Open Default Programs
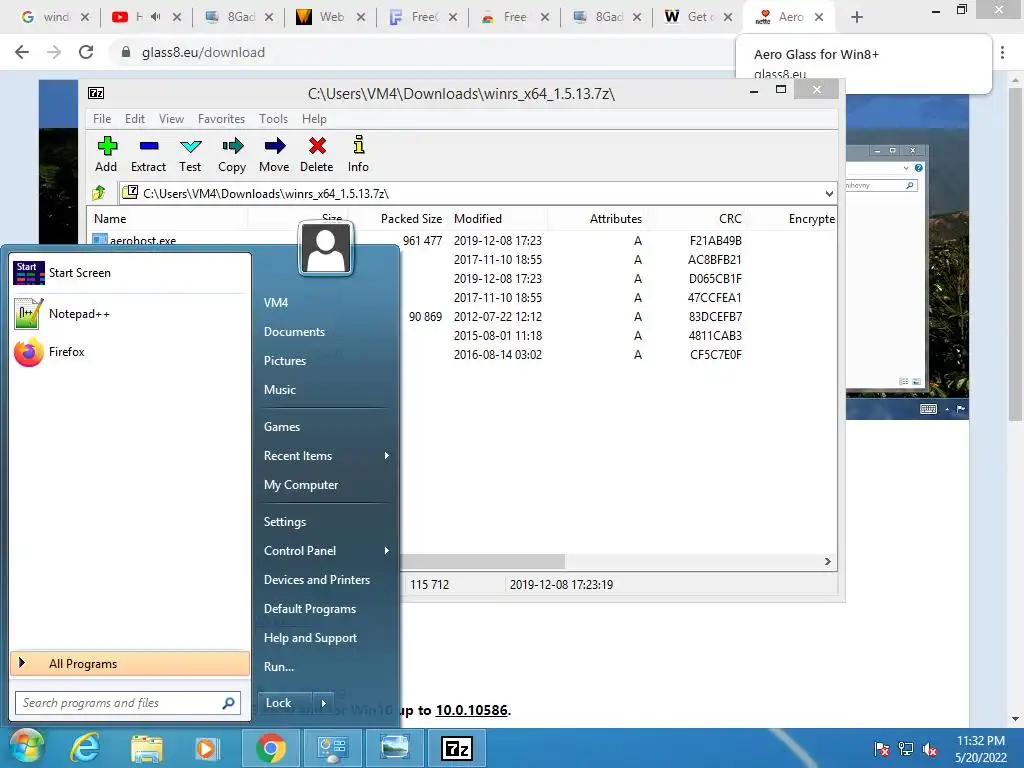The image size is (1024, 768). [x=310, y=609]
